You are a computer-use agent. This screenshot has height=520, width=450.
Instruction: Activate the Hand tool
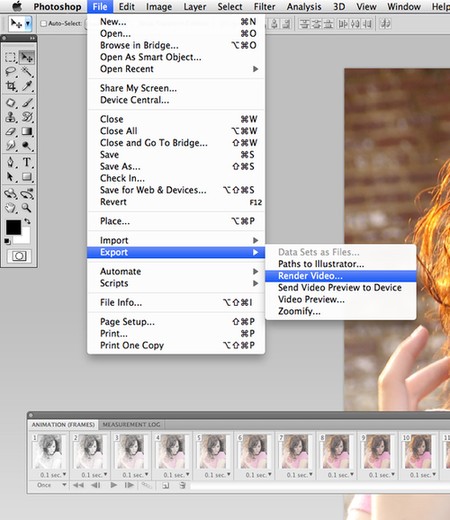(x=11, y=208)
